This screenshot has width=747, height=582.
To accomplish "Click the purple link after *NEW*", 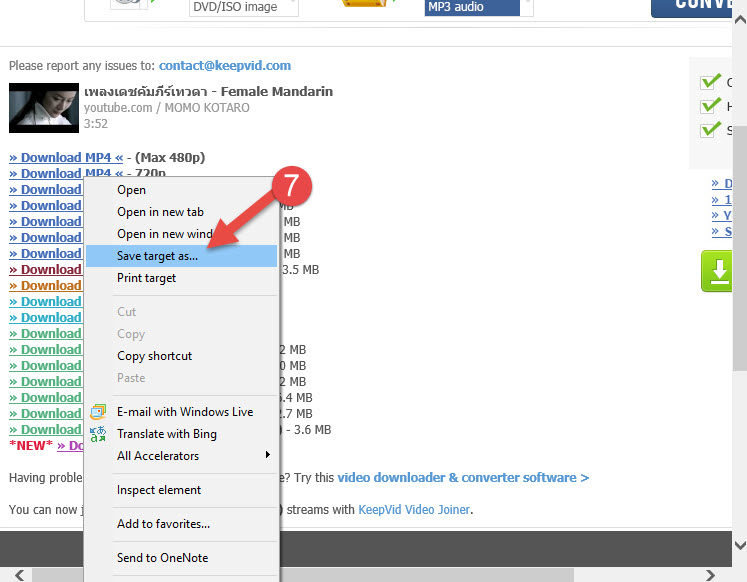I will coord(70,446).
